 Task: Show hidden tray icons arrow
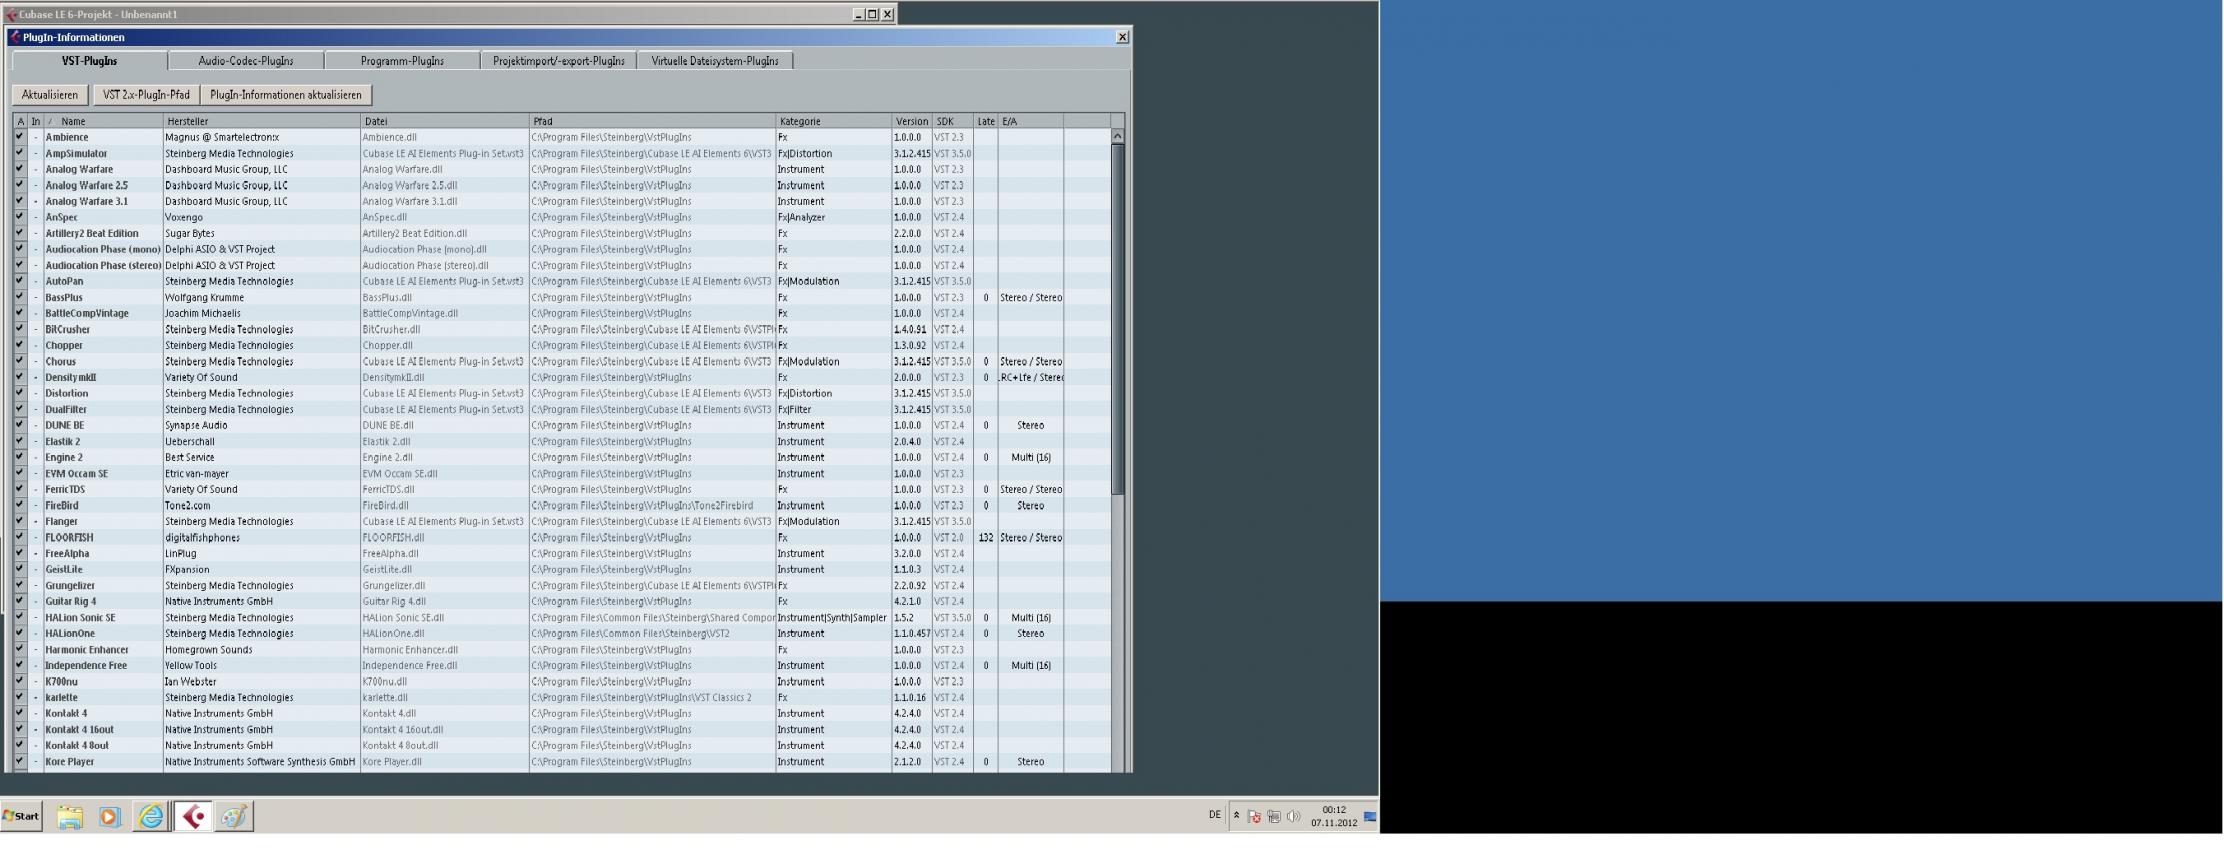coord(1236,815)
